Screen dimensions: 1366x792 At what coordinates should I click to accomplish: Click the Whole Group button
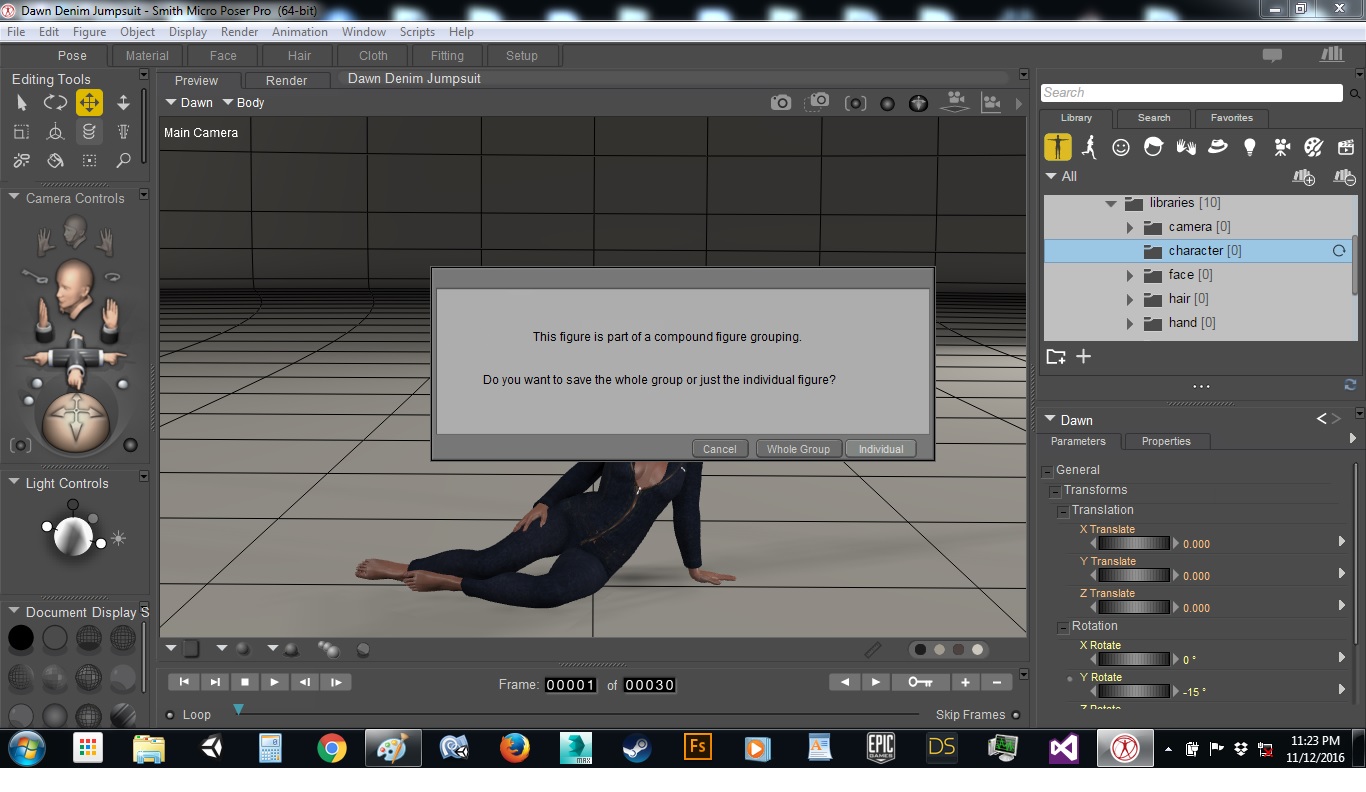[x=798, y=449]
